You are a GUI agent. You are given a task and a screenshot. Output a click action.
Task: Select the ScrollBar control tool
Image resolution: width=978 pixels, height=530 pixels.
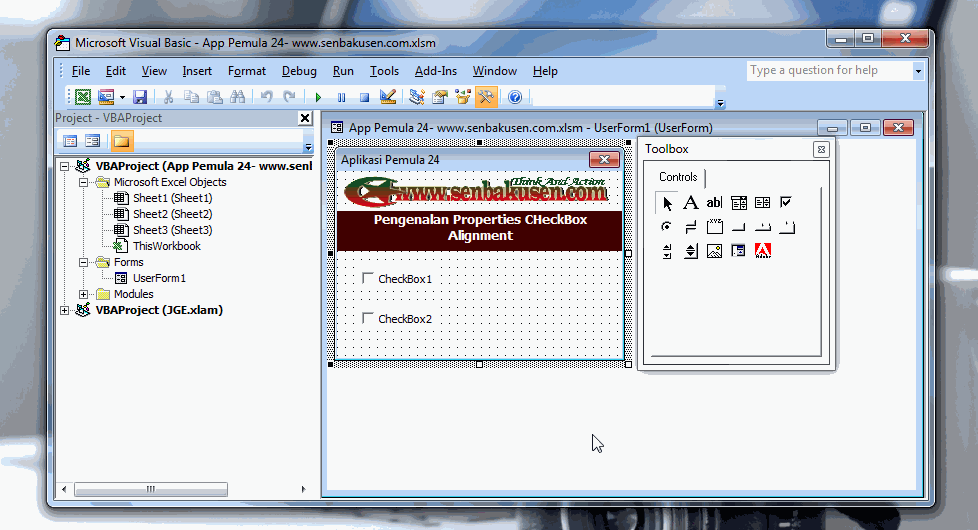tap(667, 251)
